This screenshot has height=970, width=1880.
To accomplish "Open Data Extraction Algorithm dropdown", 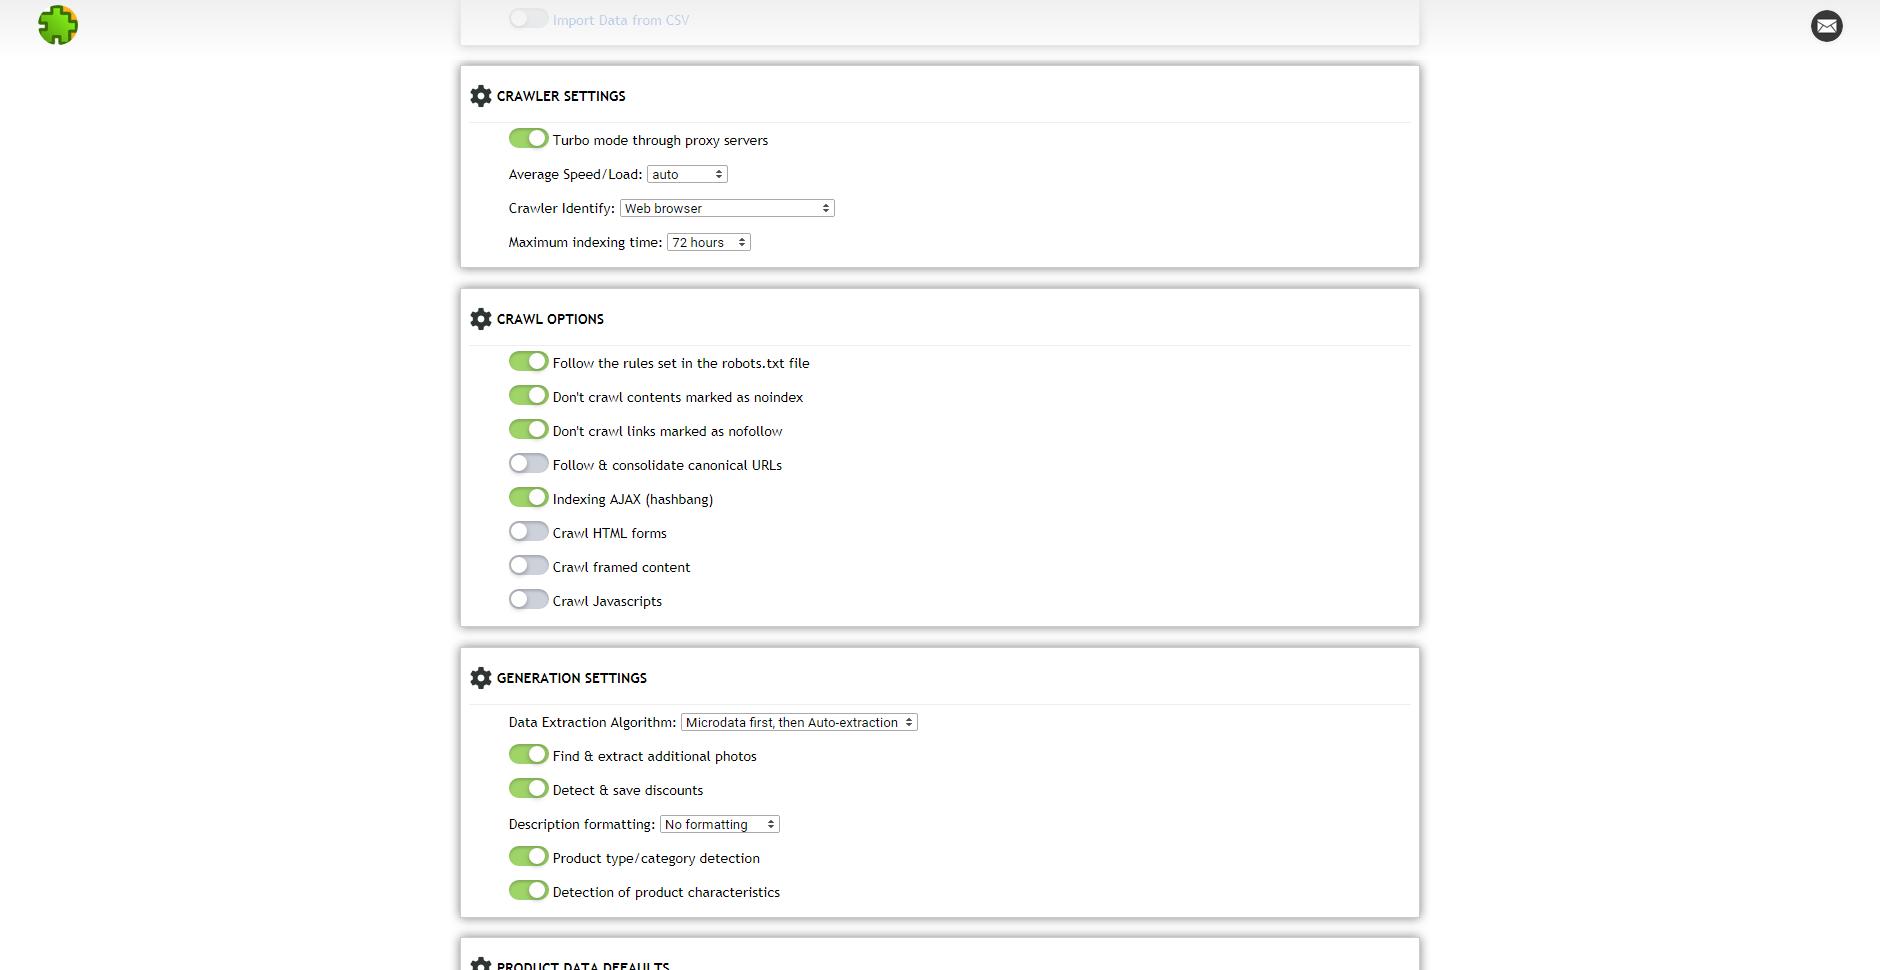I will (798, 722).
